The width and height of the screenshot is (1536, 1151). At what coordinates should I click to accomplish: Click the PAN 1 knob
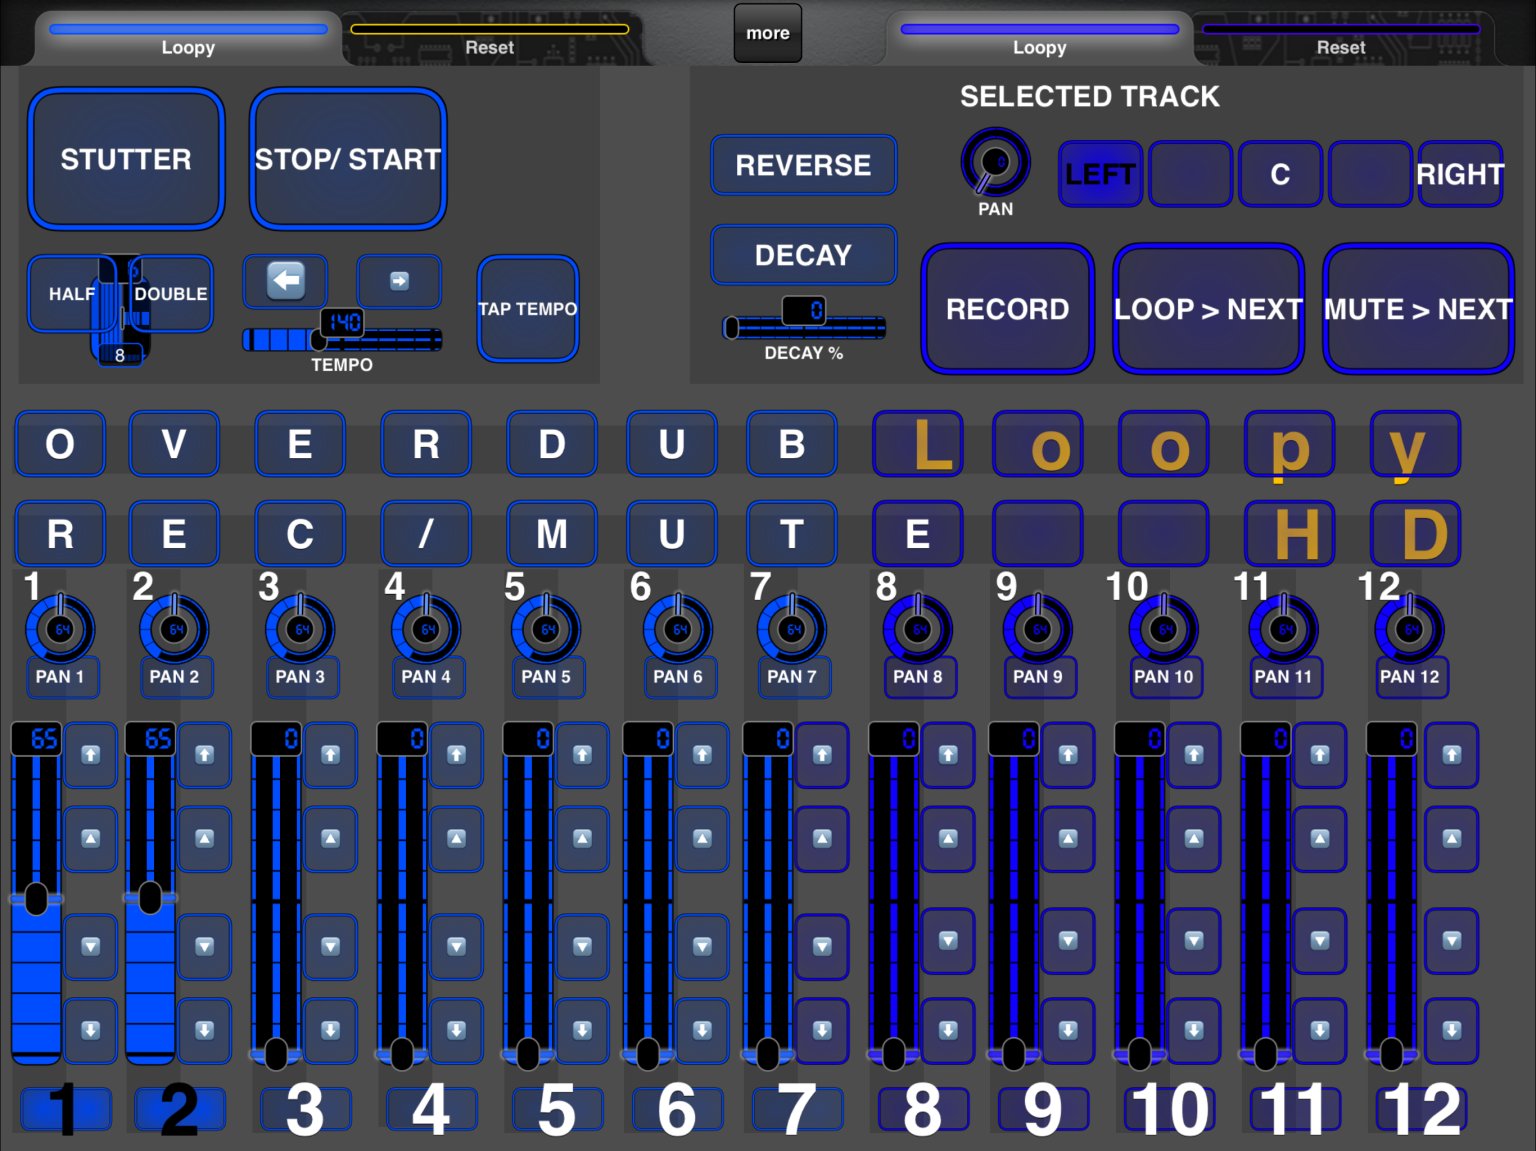coord(60,629)
